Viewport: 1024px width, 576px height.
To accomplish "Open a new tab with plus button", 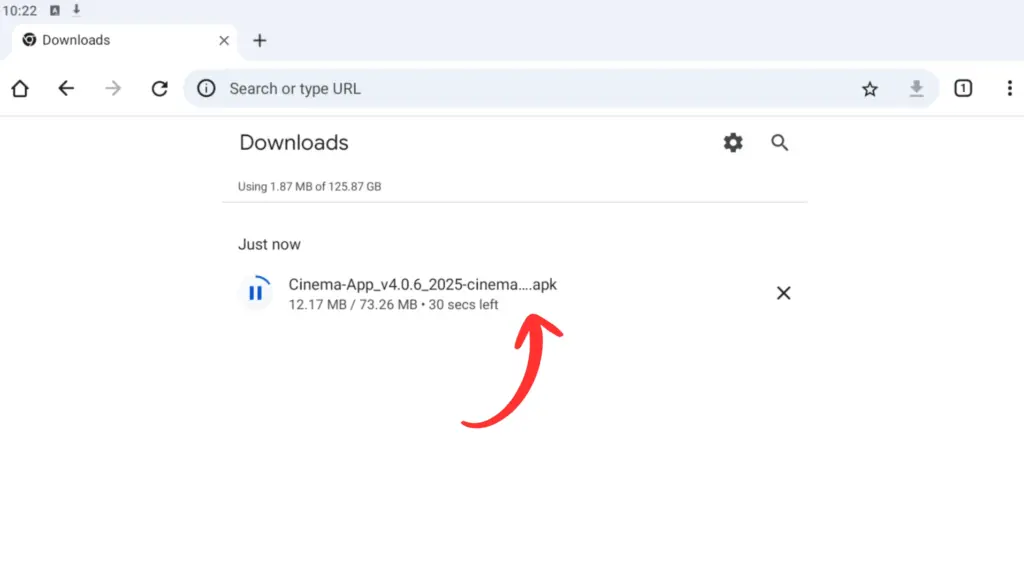I will coord(260,41).
